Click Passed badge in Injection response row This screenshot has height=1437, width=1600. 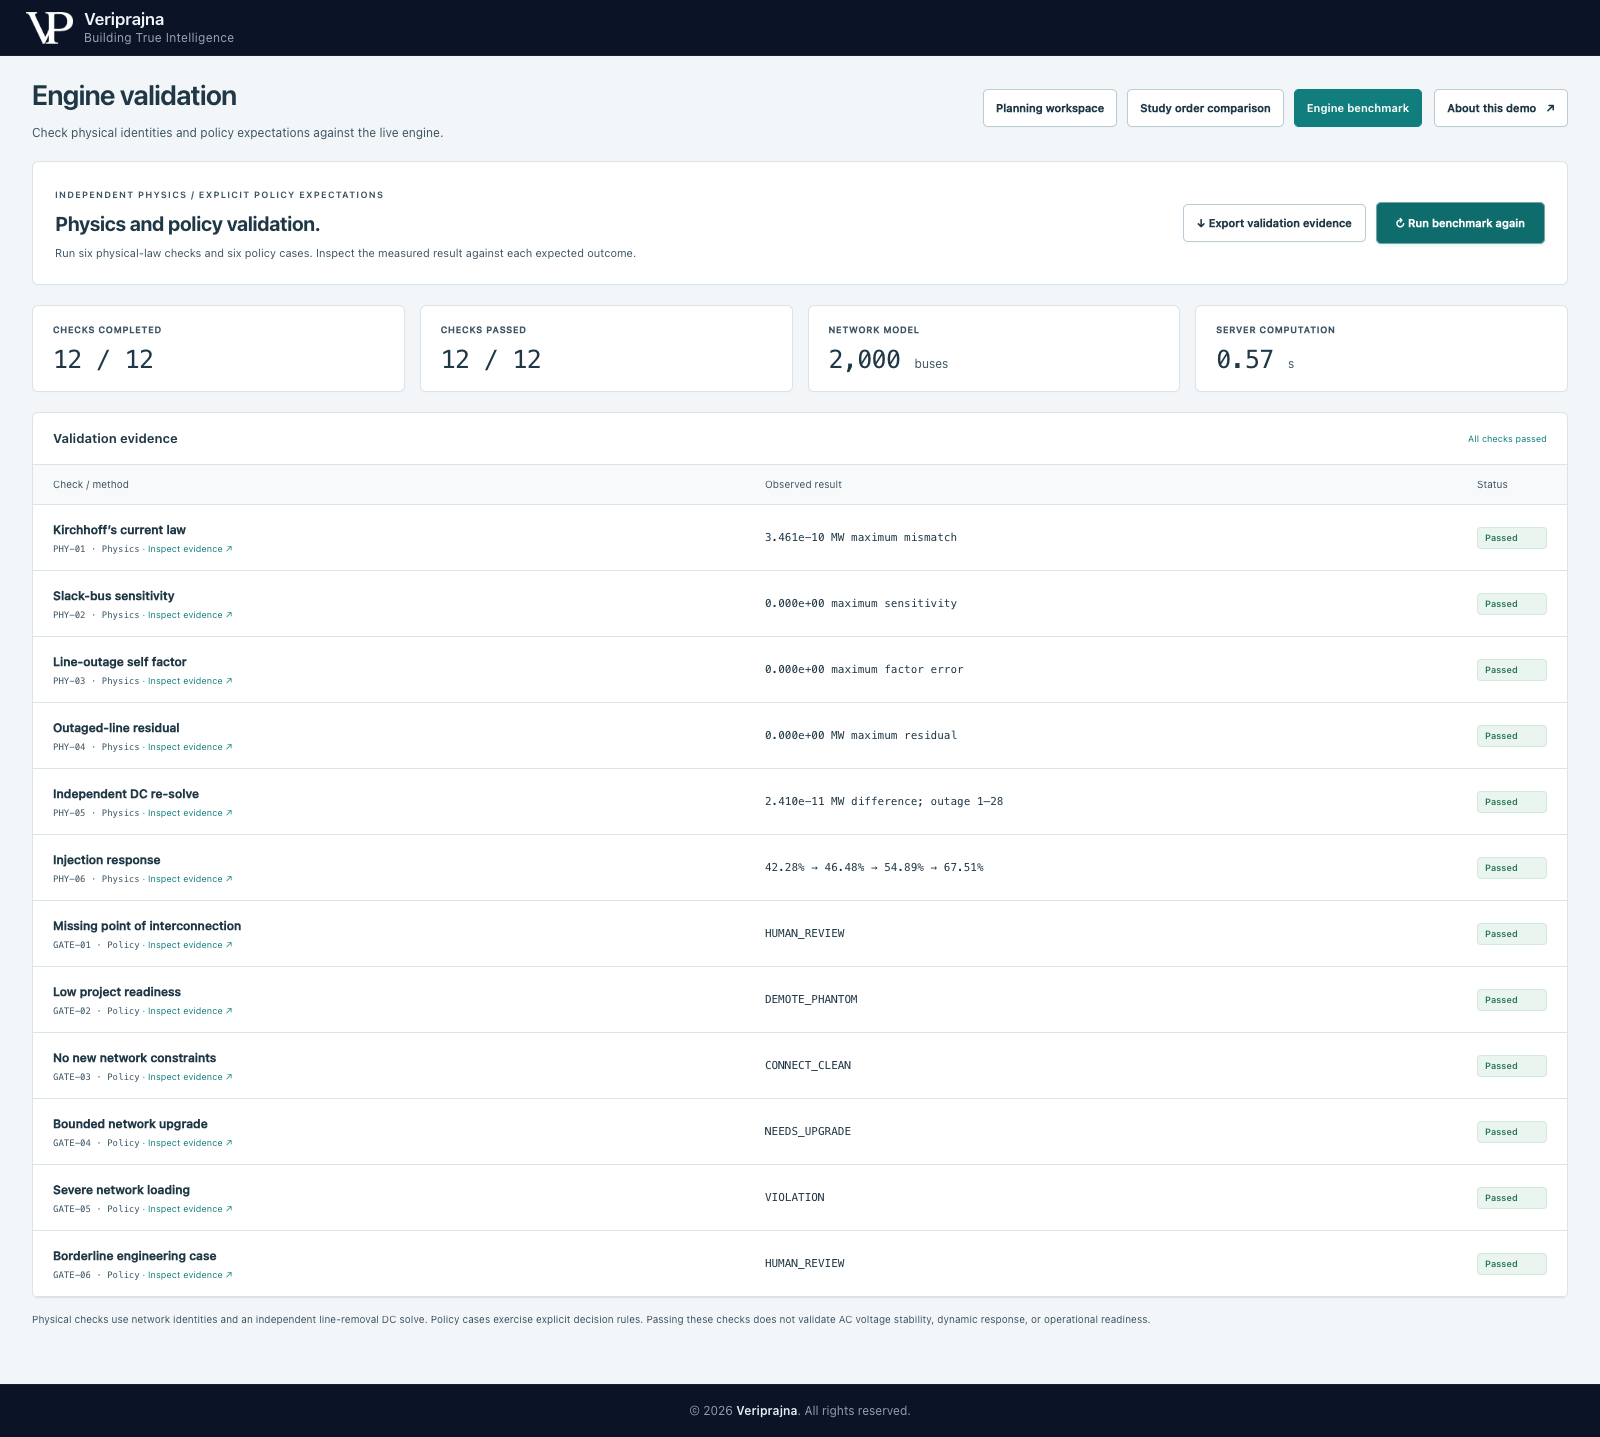coord(1511,868)
